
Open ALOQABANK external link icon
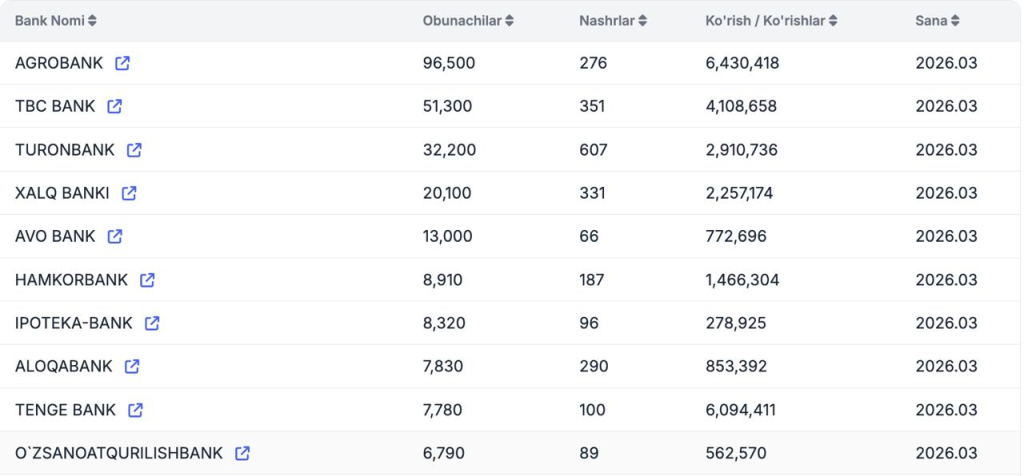coord(132,366)
